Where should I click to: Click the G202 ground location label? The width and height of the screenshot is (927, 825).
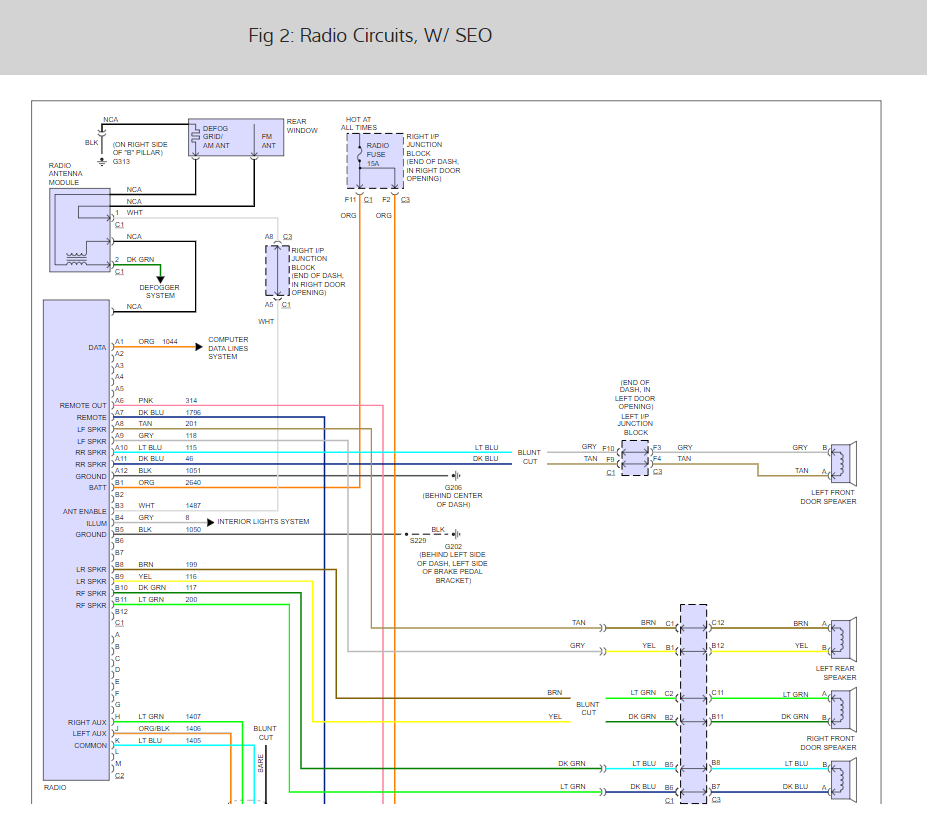pyautogui.click(x=452, y=564)
